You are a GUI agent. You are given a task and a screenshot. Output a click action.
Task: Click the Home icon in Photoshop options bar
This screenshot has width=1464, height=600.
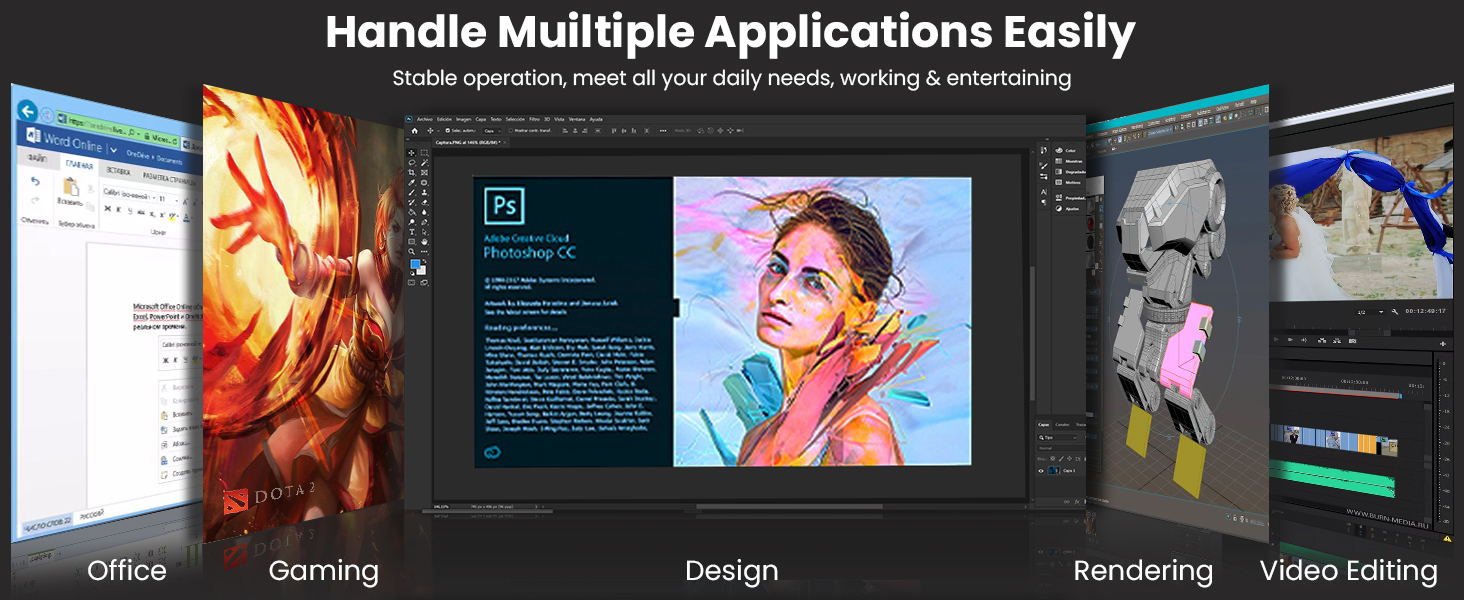[x=415, y=131]
